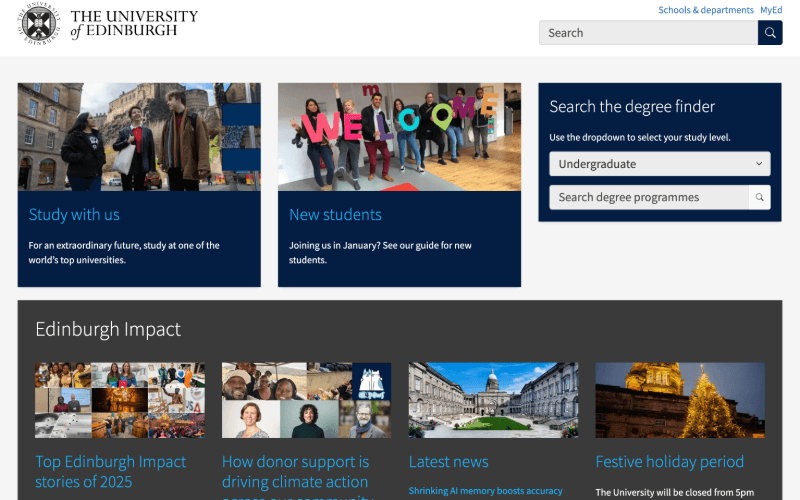The width and height of the screenshot is (800, 500).
Task: Open the MyEd link
Action: [771, 10]
